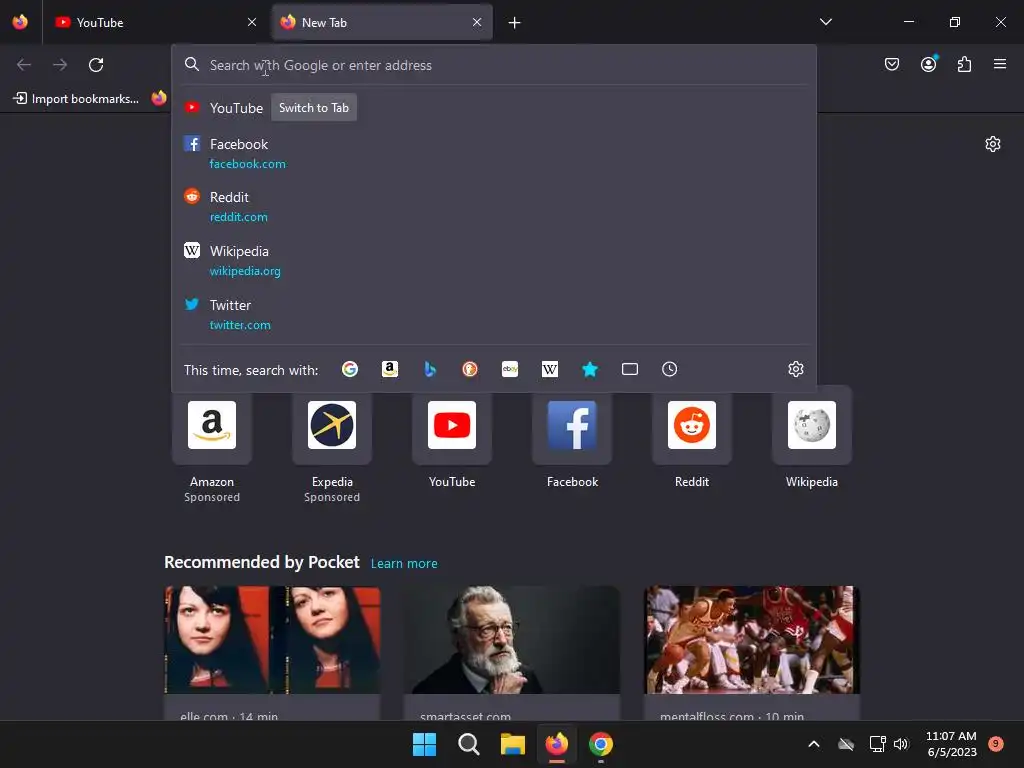Open new tab page personalize gear

point(993,144)
